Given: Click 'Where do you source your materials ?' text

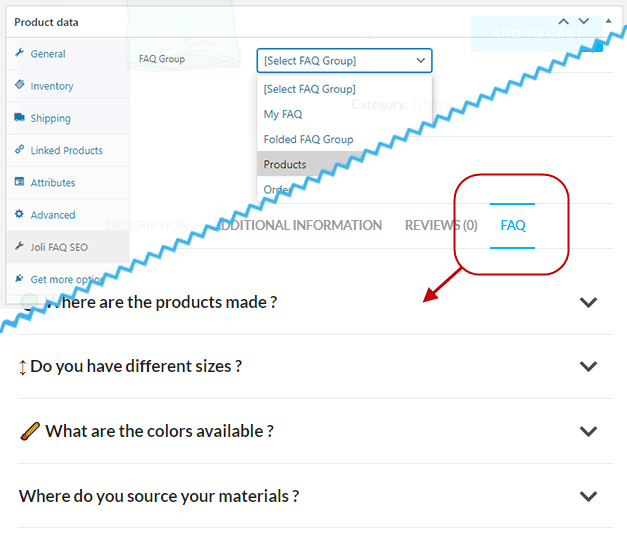Looking at the screenshot, I should (159, 496).
